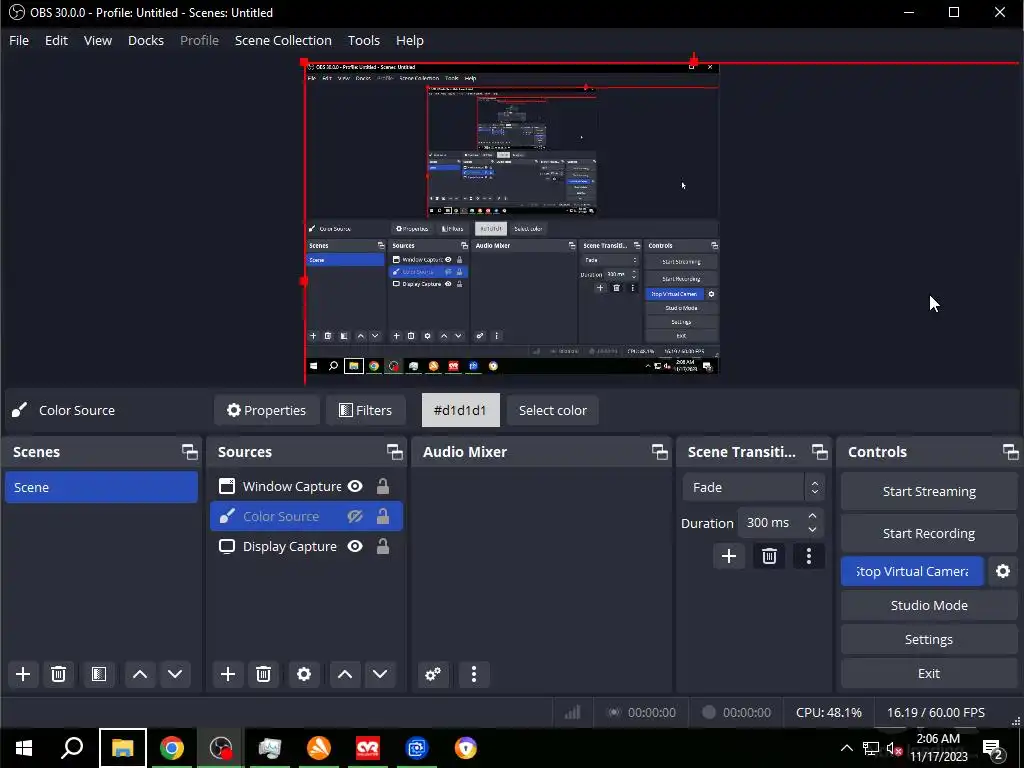Move source up arrow in Sources panel
The image size is (1024, 768).
click(345, 674)
